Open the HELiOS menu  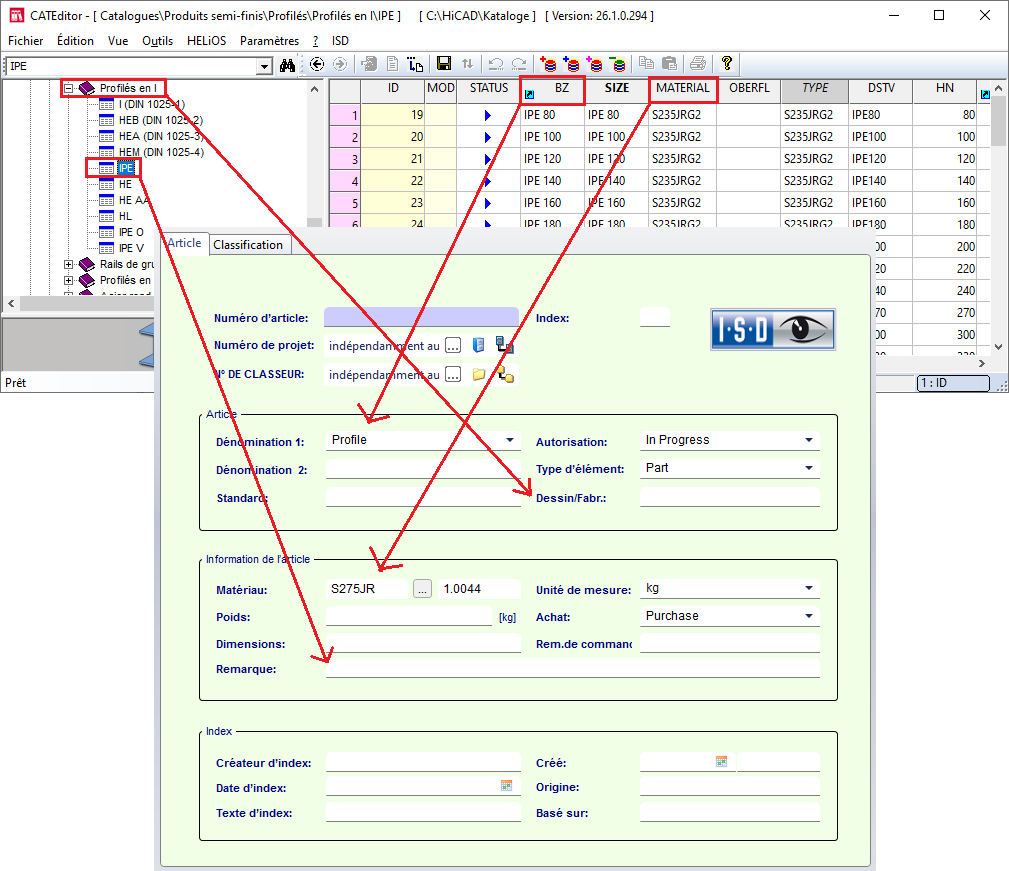[x=207, y=41]
